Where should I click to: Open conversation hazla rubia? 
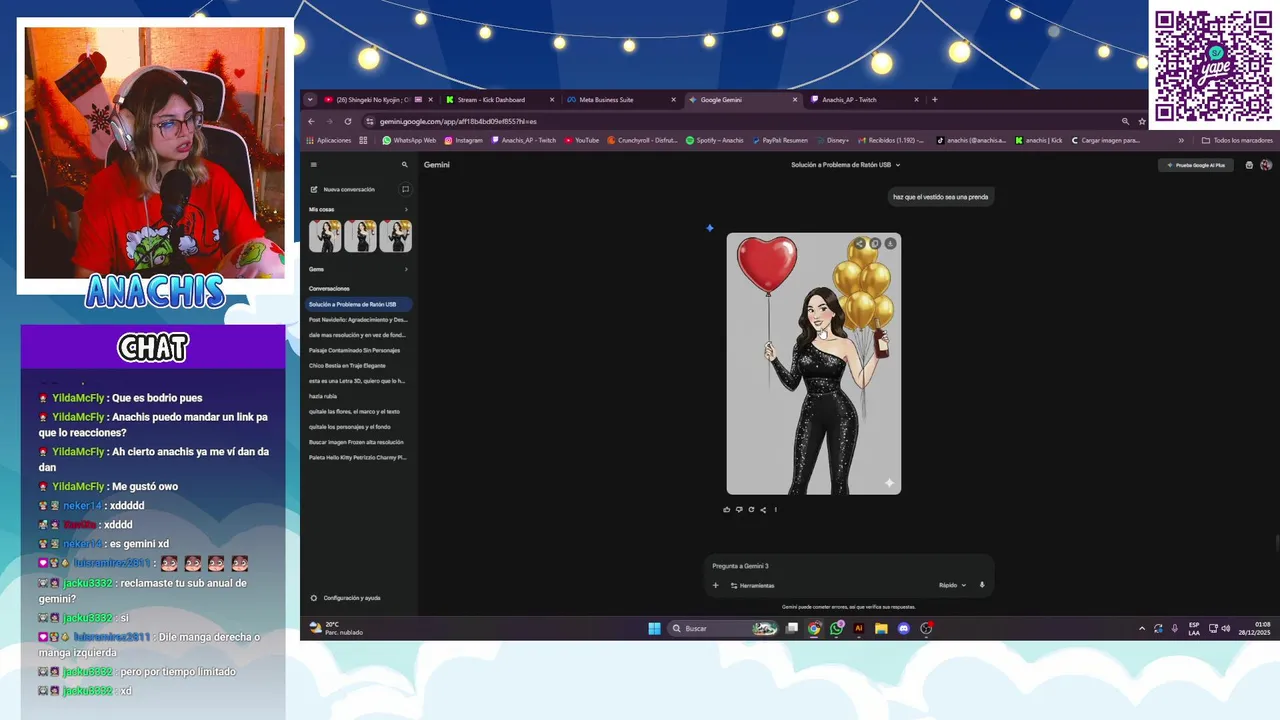pyautogui.click(x=358, y=396)
